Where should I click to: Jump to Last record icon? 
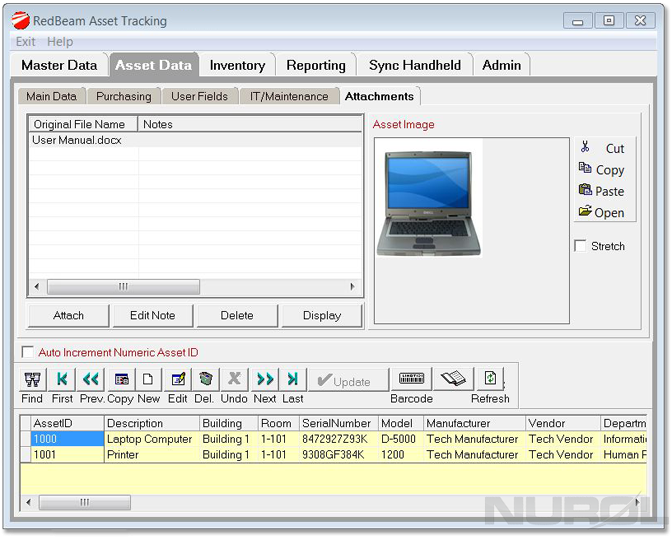(x=293, y=379)
